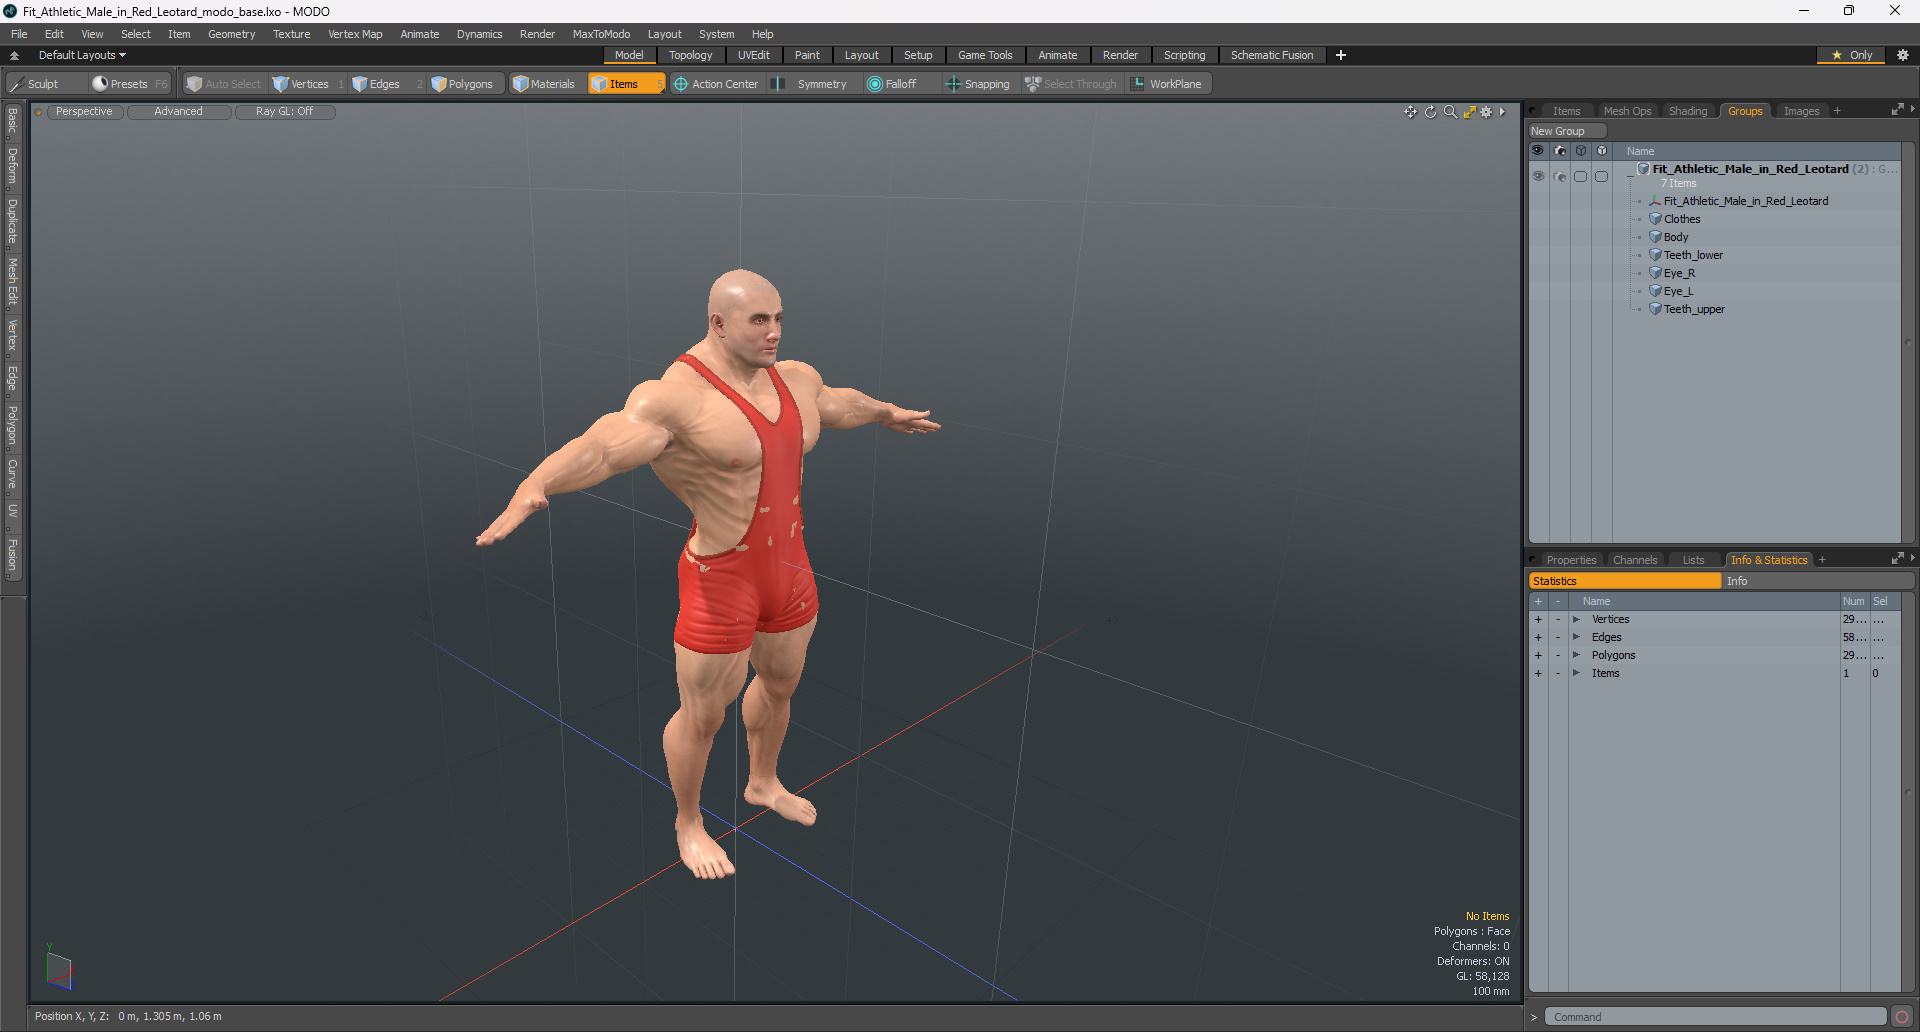Image resolution: width=1920 pixels, height=1032 pixels.
Task: Switch to the UVEdit layout tab
Action: pos(754,55)
